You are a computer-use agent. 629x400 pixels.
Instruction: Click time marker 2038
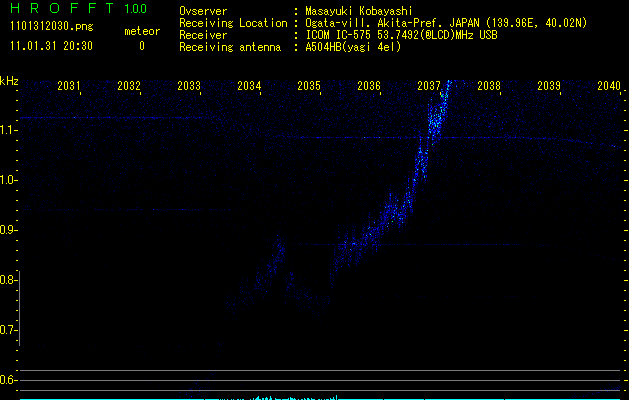pyautogui.click(x=489, y=85)
